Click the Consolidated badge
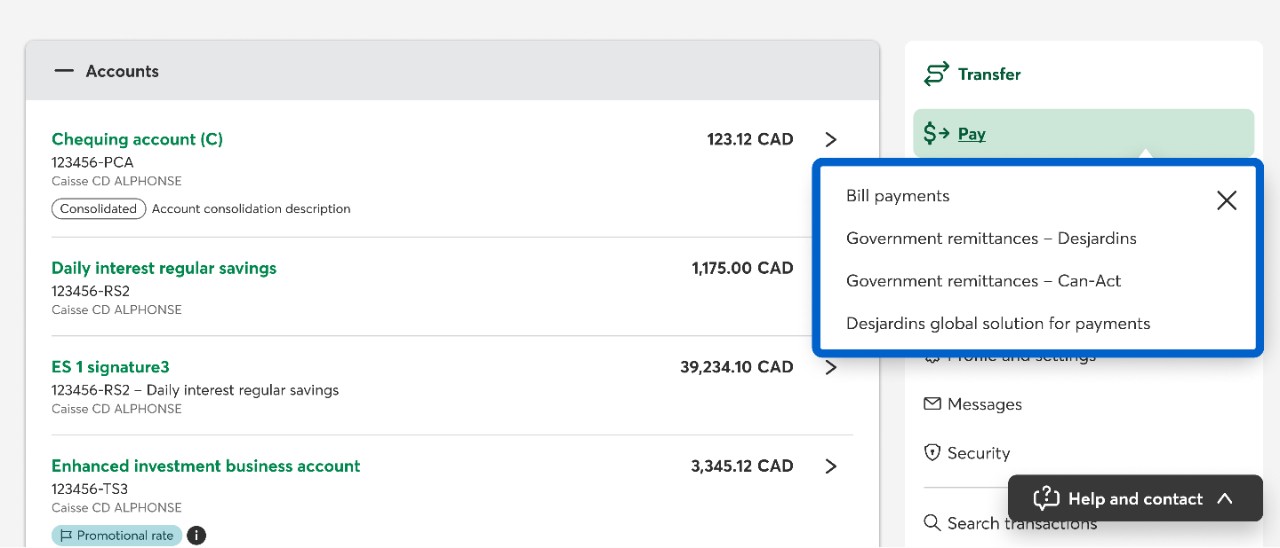Image resolution: width=1280 pixels, height=548 pixels. click(98, 209)
